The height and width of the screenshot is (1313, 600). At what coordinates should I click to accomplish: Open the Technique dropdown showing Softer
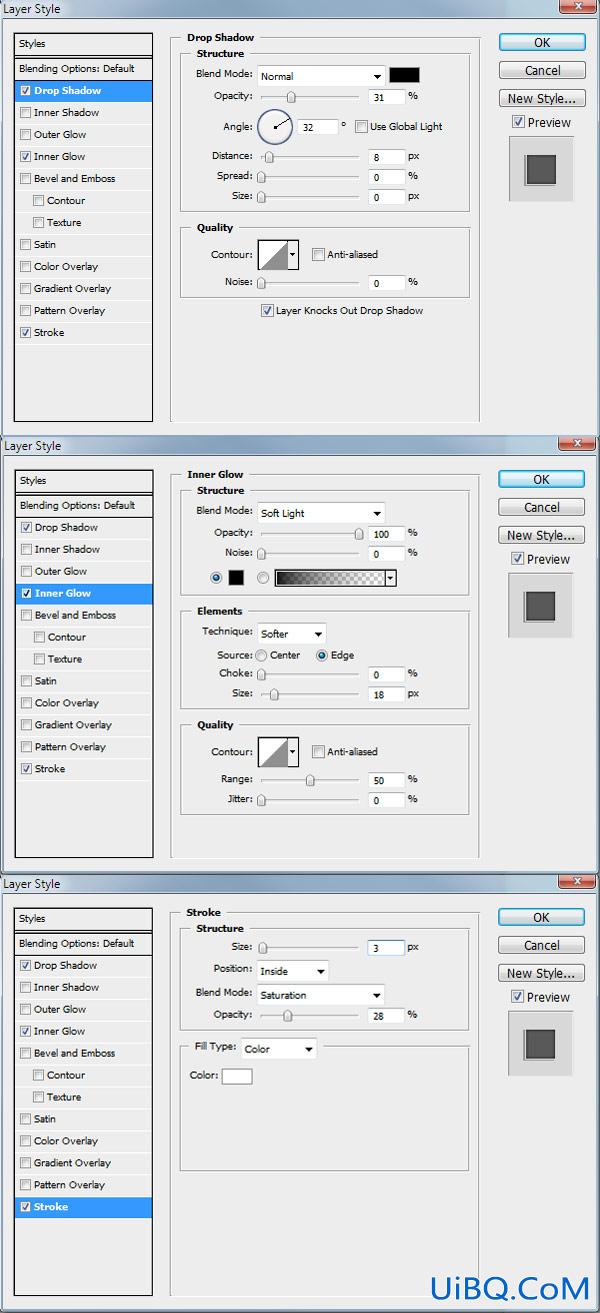click(292, 634)
